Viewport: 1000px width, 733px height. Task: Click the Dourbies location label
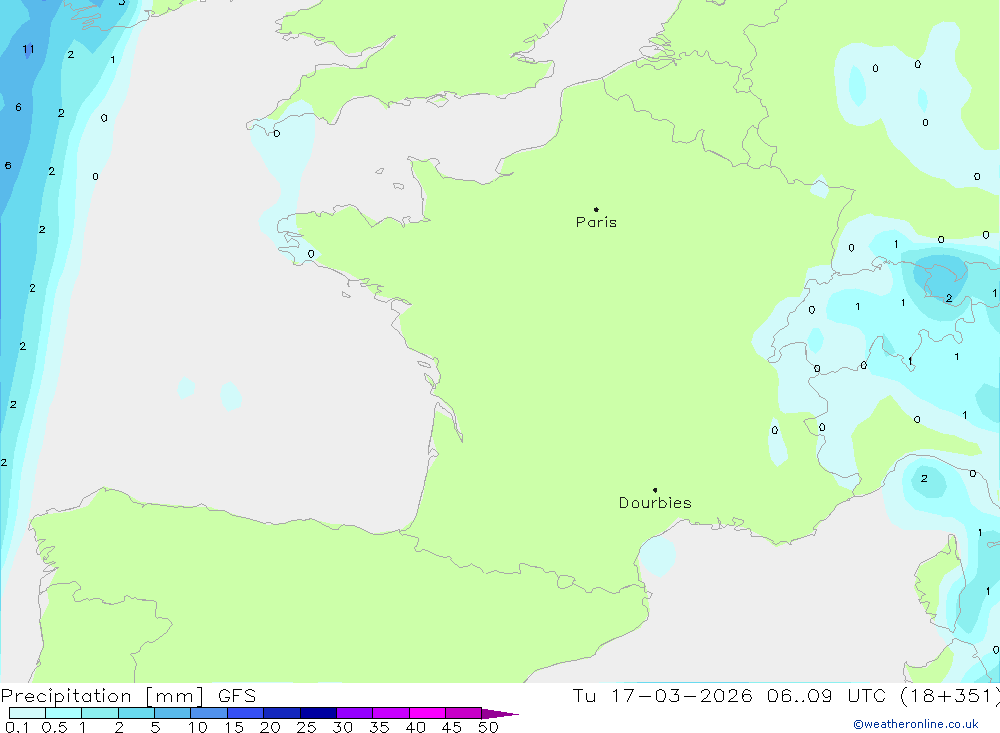(655, 503)
